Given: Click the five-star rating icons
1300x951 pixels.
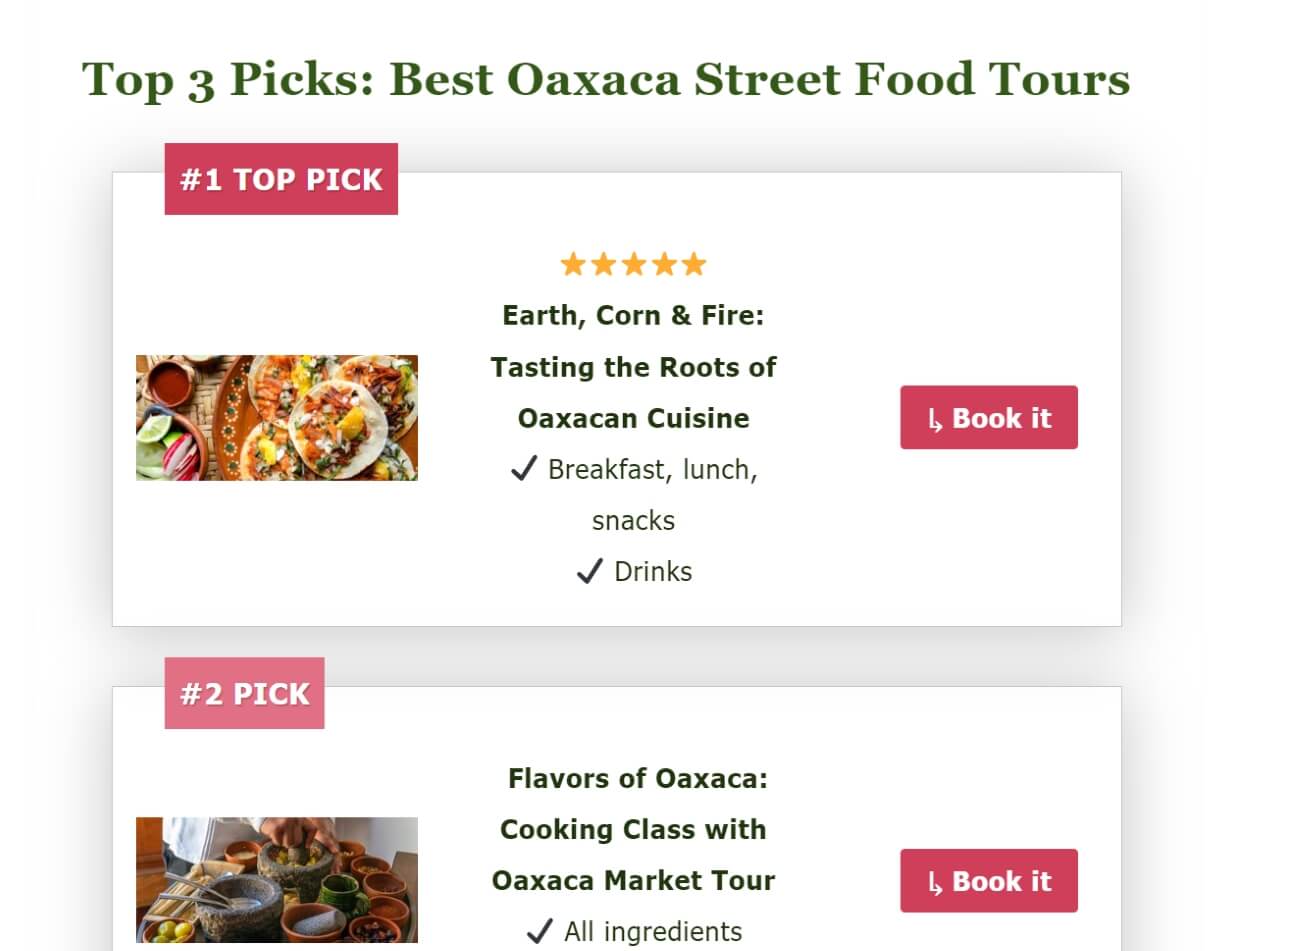Looking at the screenshot, I should (x=633, y=264).
